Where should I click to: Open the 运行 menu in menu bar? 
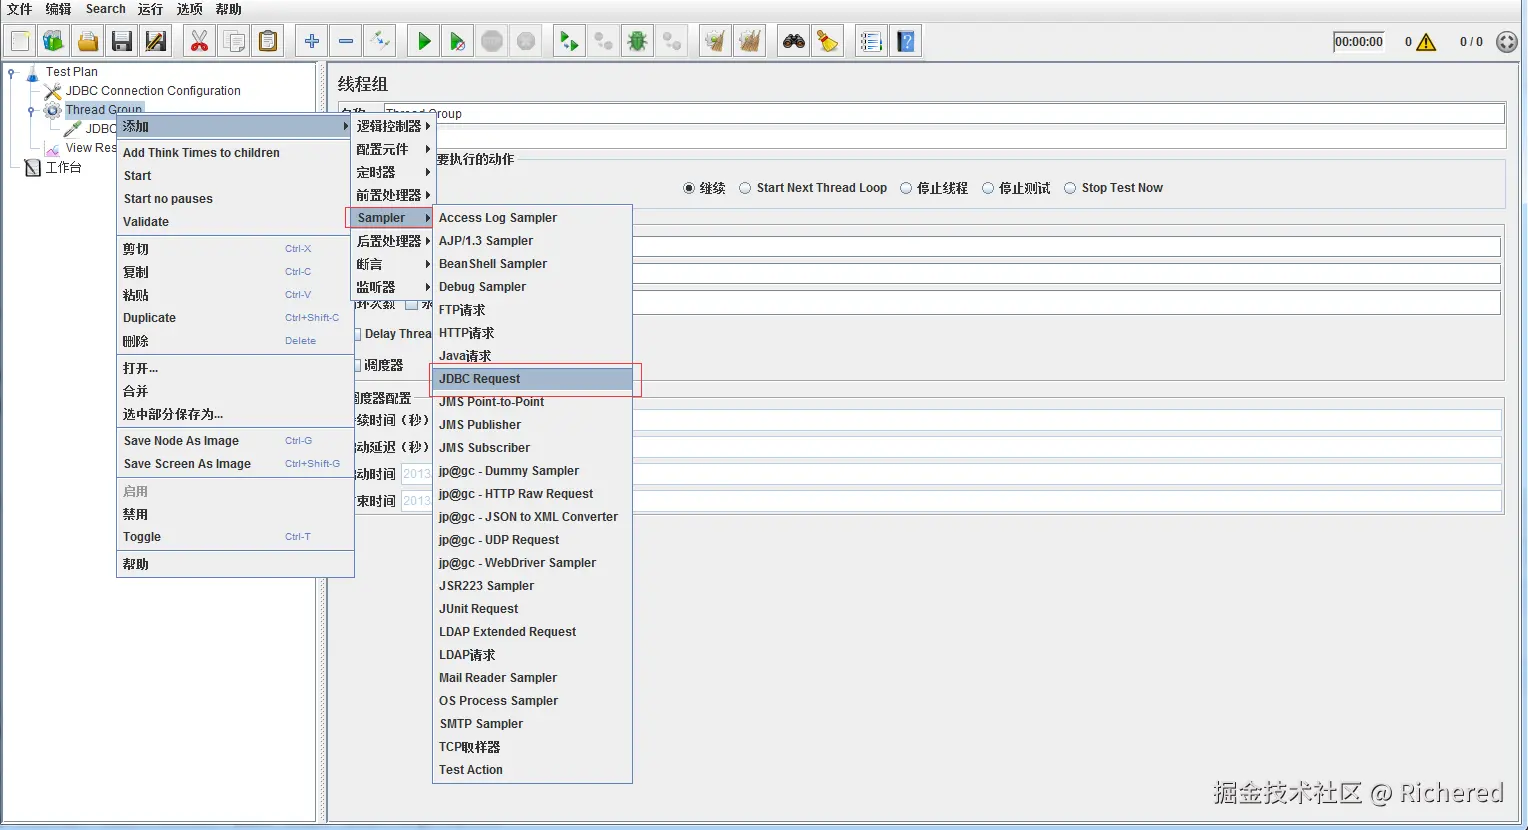[150, 9]
